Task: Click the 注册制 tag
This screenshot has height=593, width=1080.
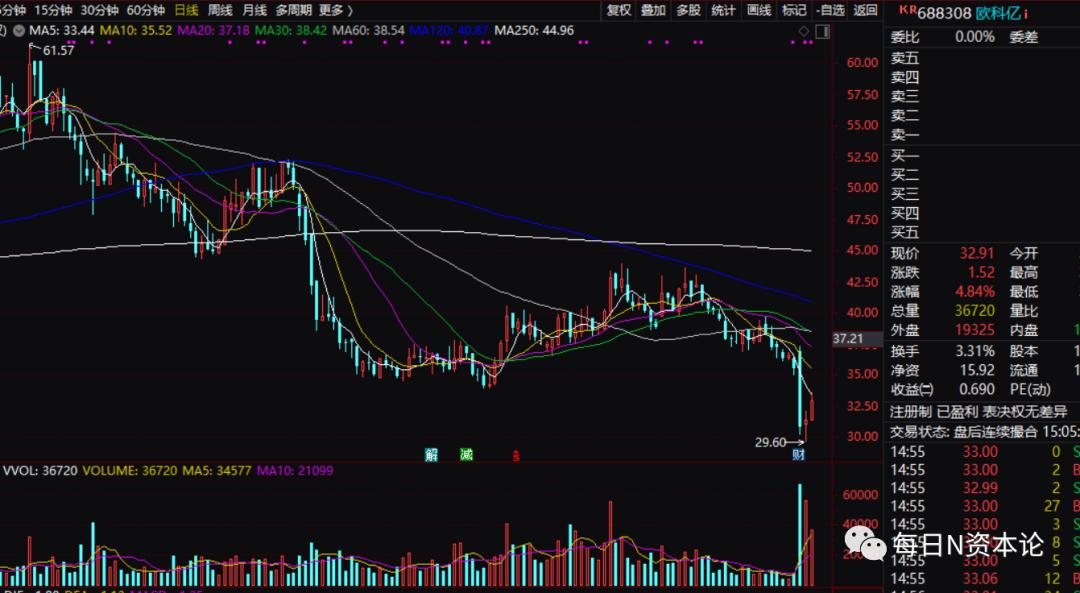Action: click(x=911, y=412)
